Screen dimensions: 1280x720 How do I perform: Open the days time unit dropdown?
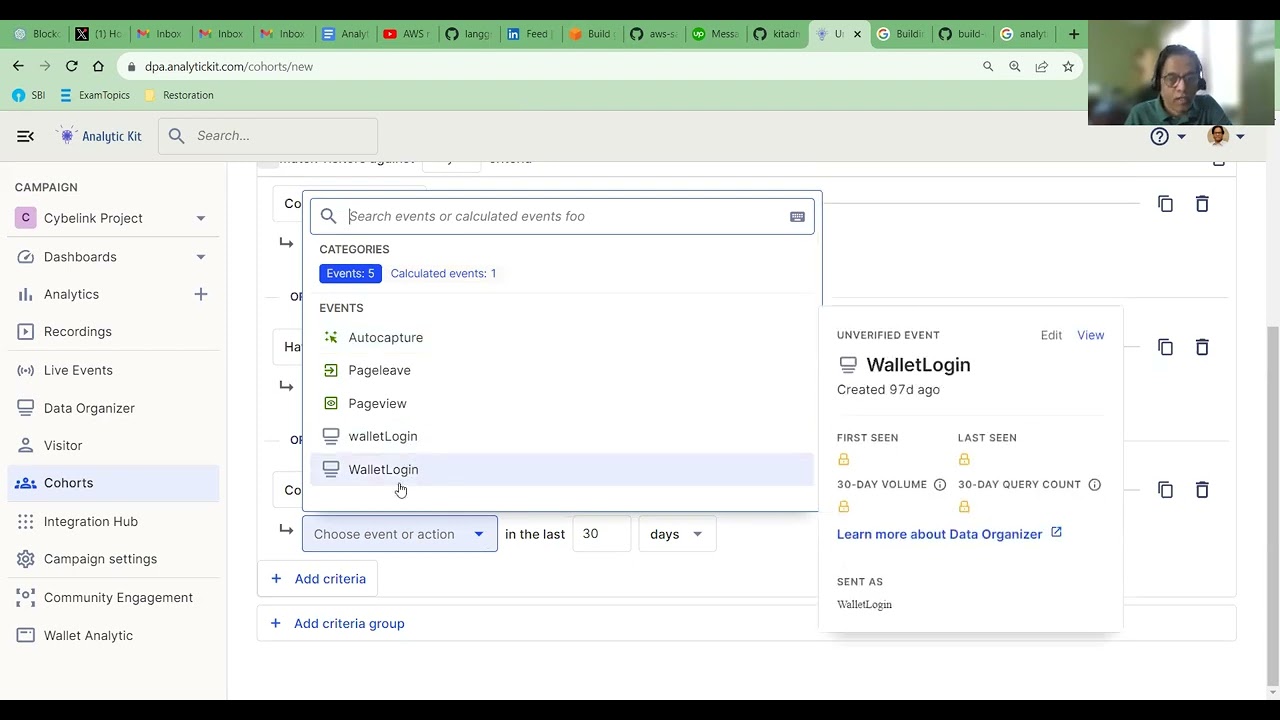click(x=677, y=534)
